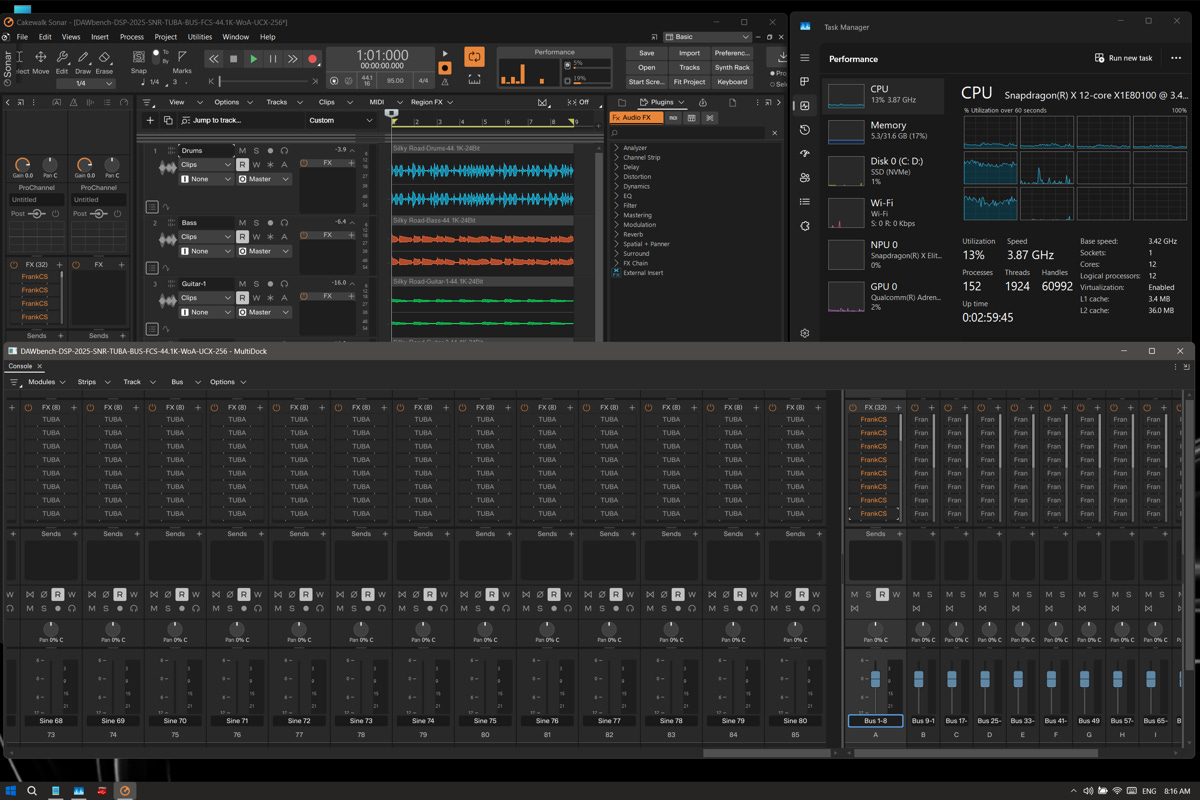This screenshot has height=800, width=1200.
Task: Toggle input echo on Guitar-1 track
Action: (284, 284)
